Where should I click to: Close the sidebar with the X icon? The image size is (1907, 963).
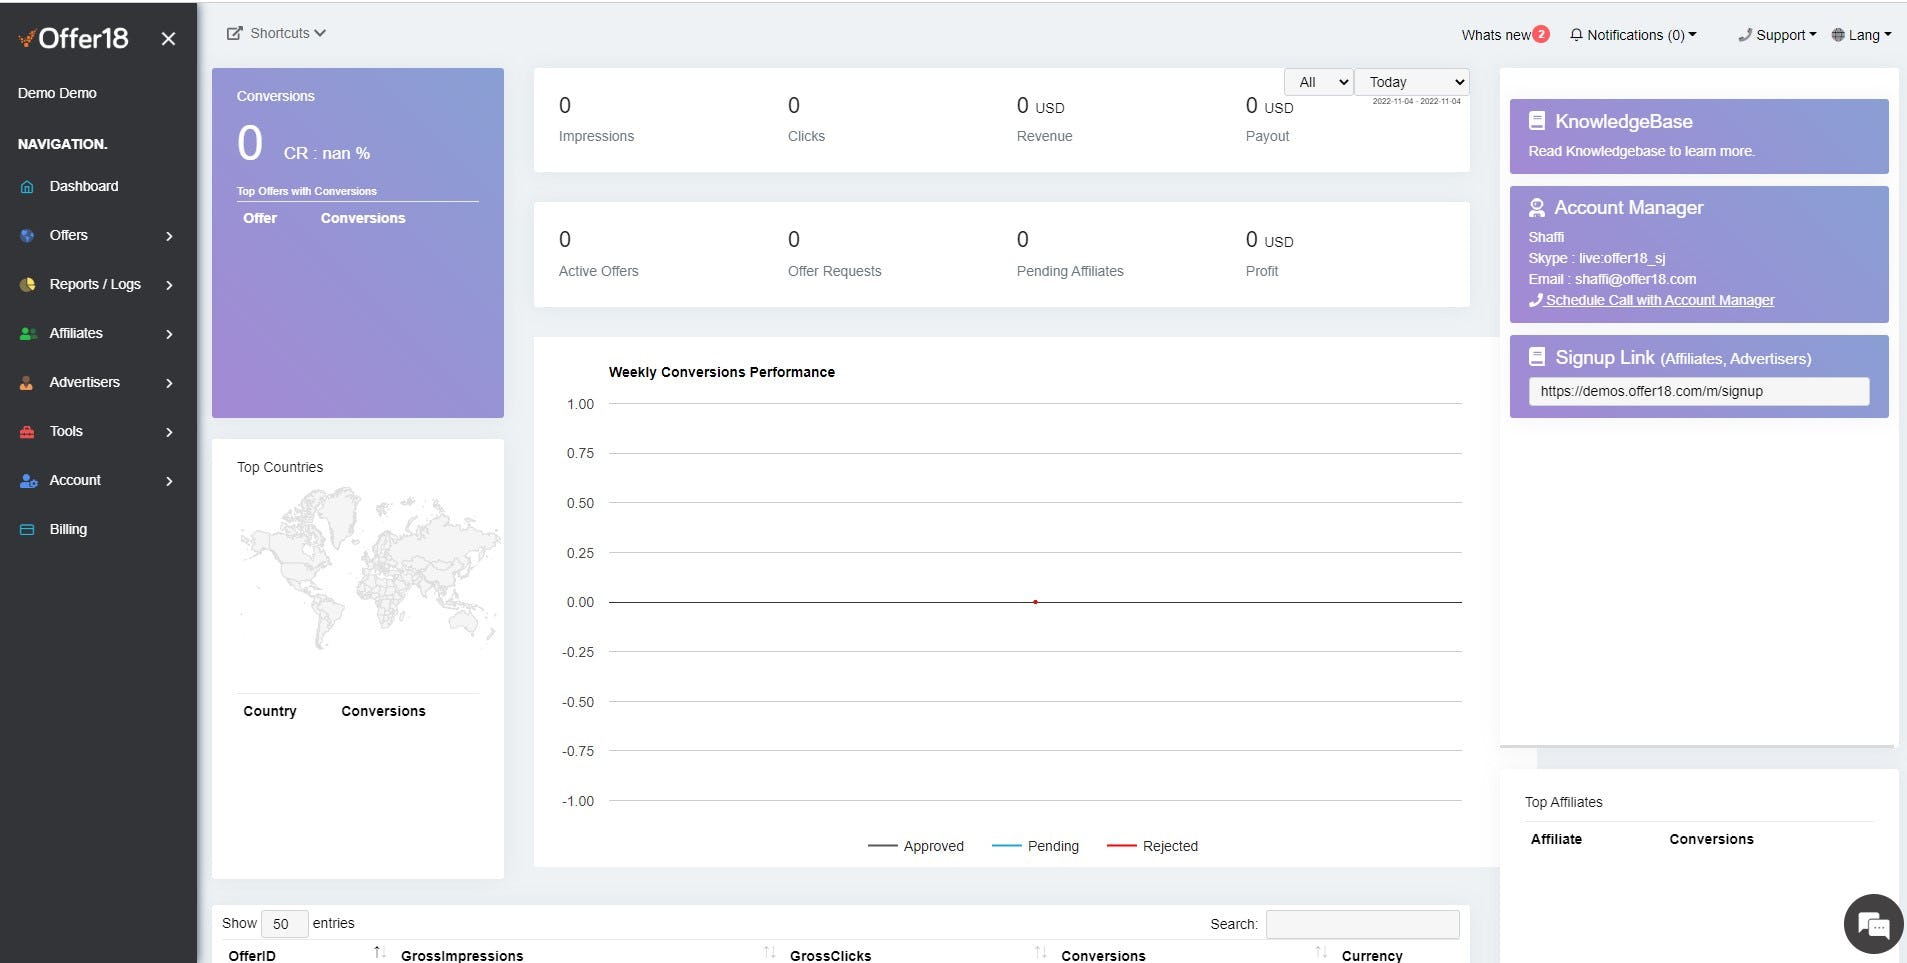tap(168, 39)
